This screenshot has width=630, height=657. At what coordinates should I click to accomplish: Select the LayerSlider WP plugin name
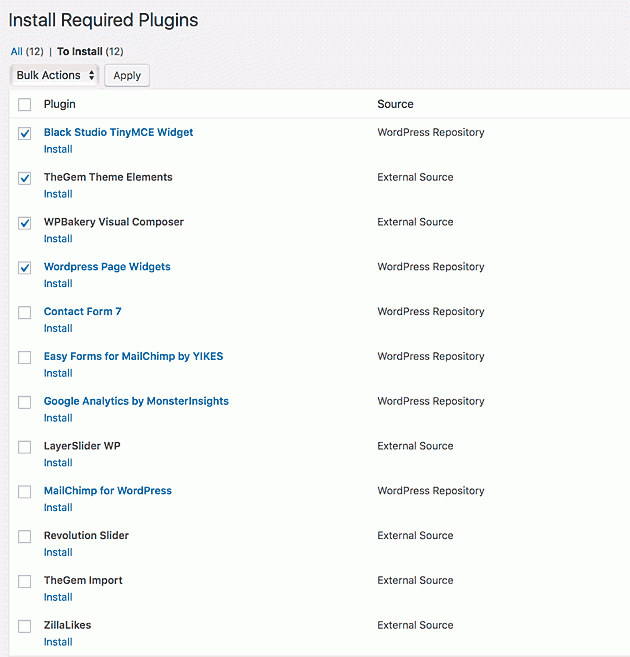82,446
